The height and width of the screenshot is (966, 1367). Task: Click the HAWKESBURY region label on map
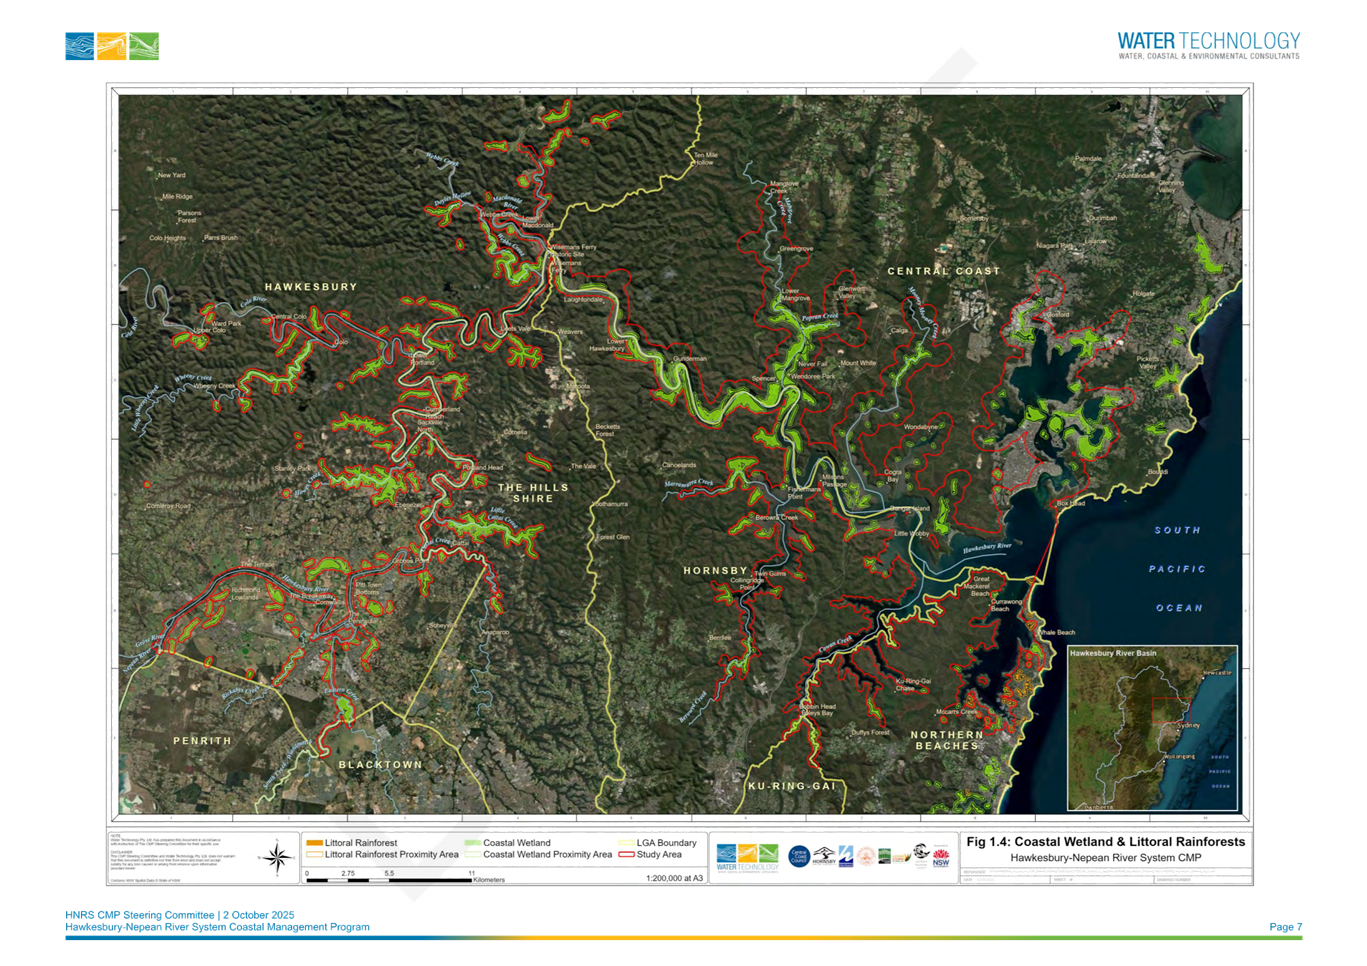point(311,287)
